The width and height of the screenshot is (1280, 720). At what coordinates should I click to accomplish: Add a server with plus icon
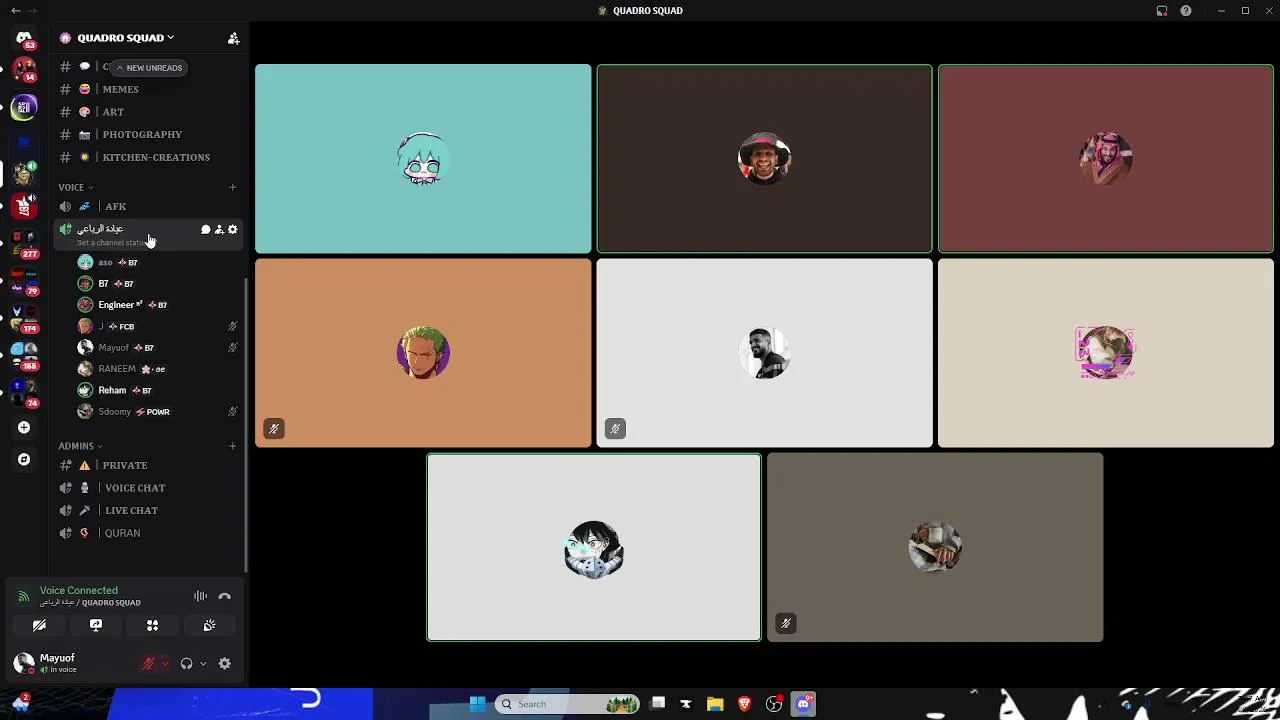[24, 428]
